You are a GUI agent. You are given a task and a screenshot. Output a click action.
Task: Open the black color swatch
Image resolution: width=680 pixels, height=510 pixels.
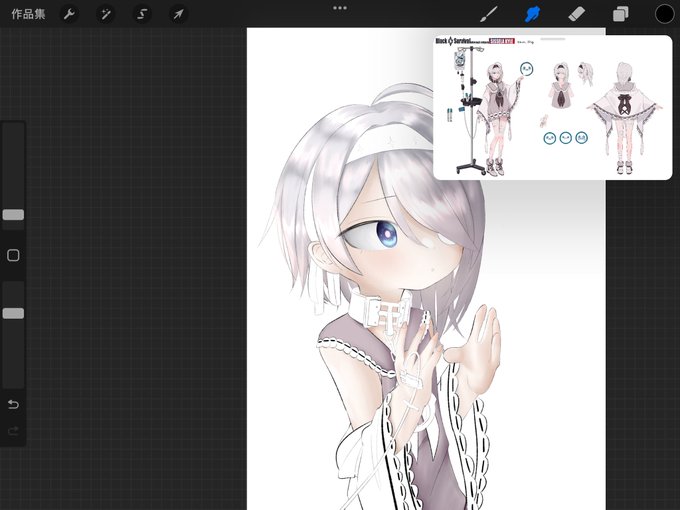point(664,14)
